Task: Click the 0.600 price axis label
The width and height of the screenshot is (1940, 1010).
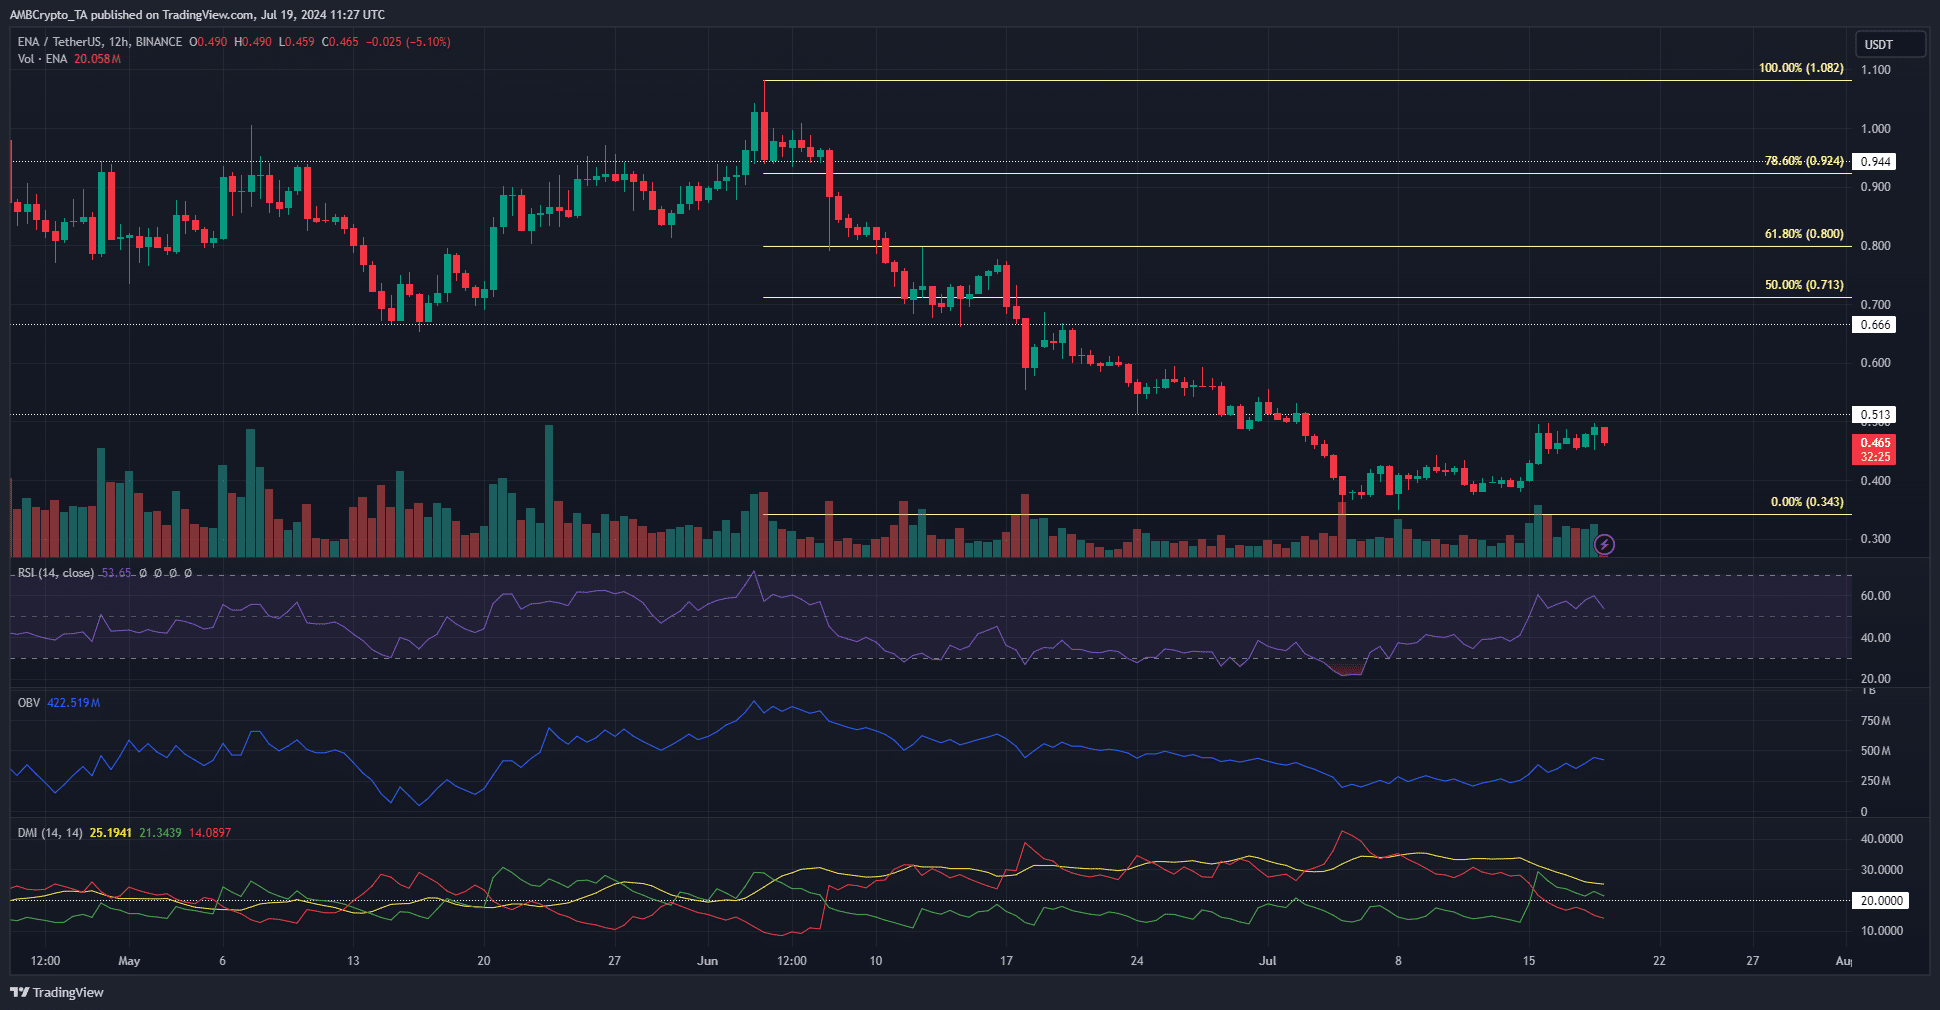Action: (x=1875, y=363)
